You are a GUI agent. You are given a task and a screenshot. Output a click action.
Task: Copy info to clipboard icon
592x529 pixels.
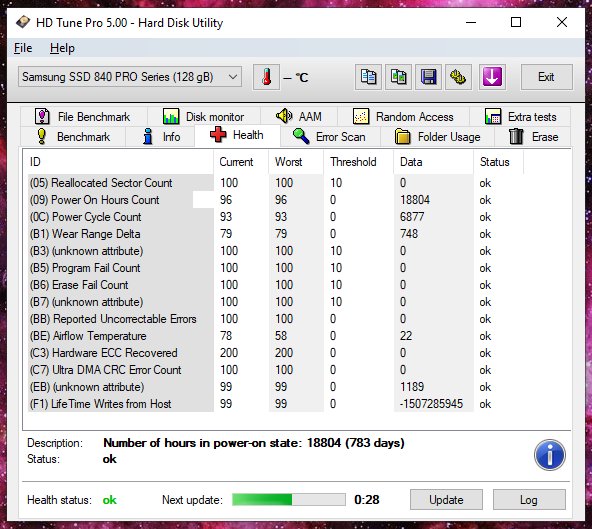click(x=368, y=77)
